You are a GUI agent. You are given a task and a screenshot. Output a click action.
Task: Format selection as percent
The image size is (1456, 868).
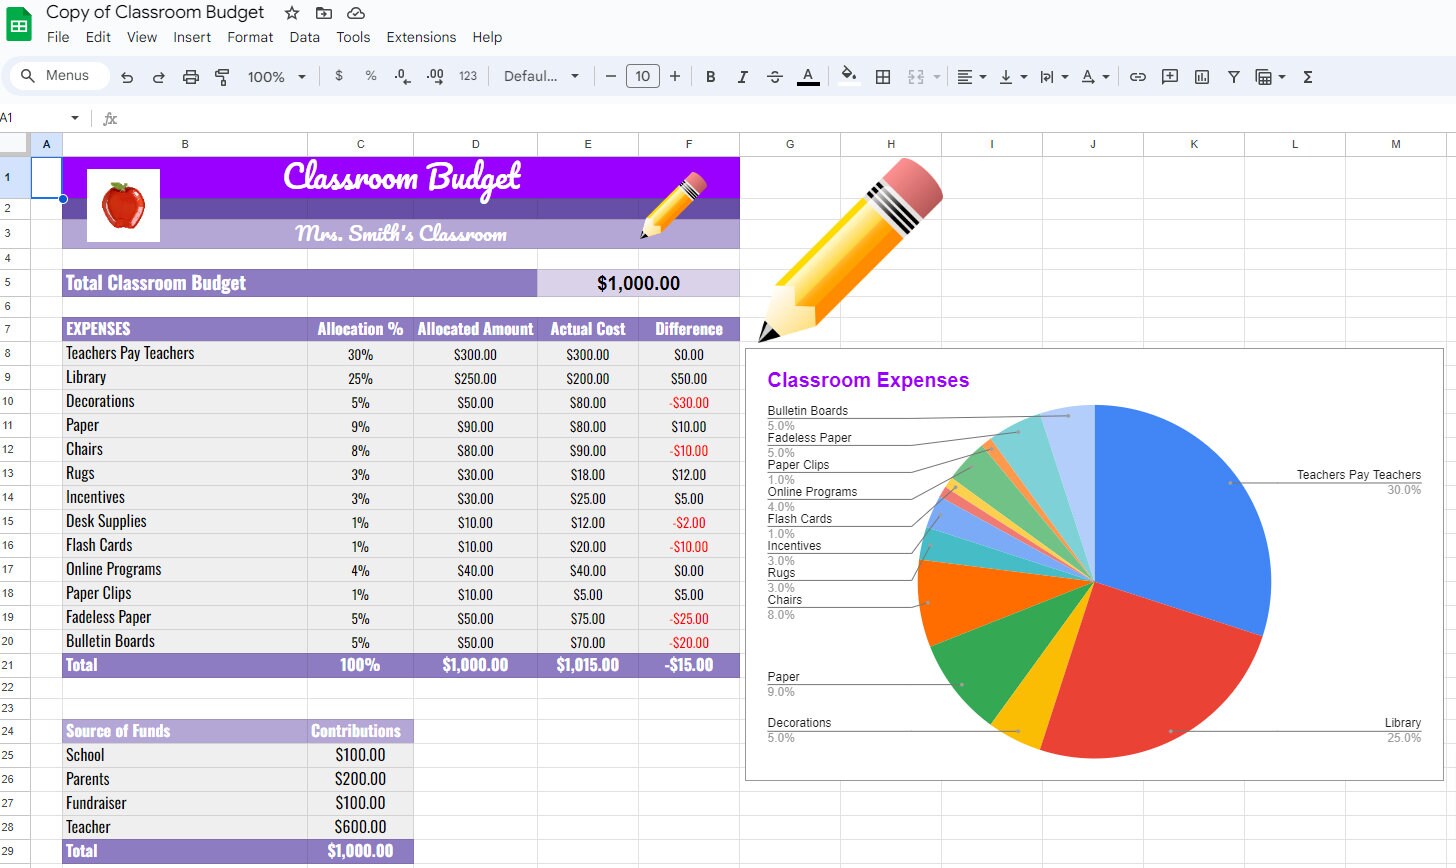[x=370, y=76]
